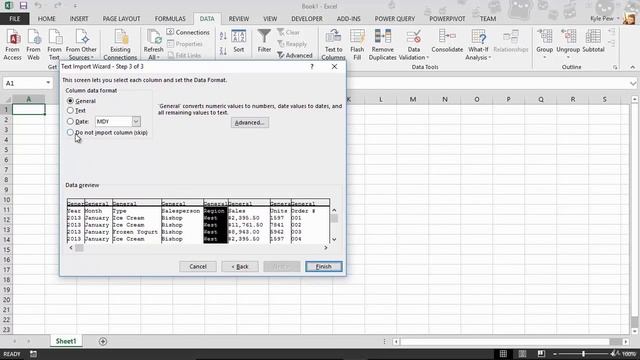Select the Salesperson column in preview
The image size is (640, 360).
pyautogui.click(x=182, y=221)
